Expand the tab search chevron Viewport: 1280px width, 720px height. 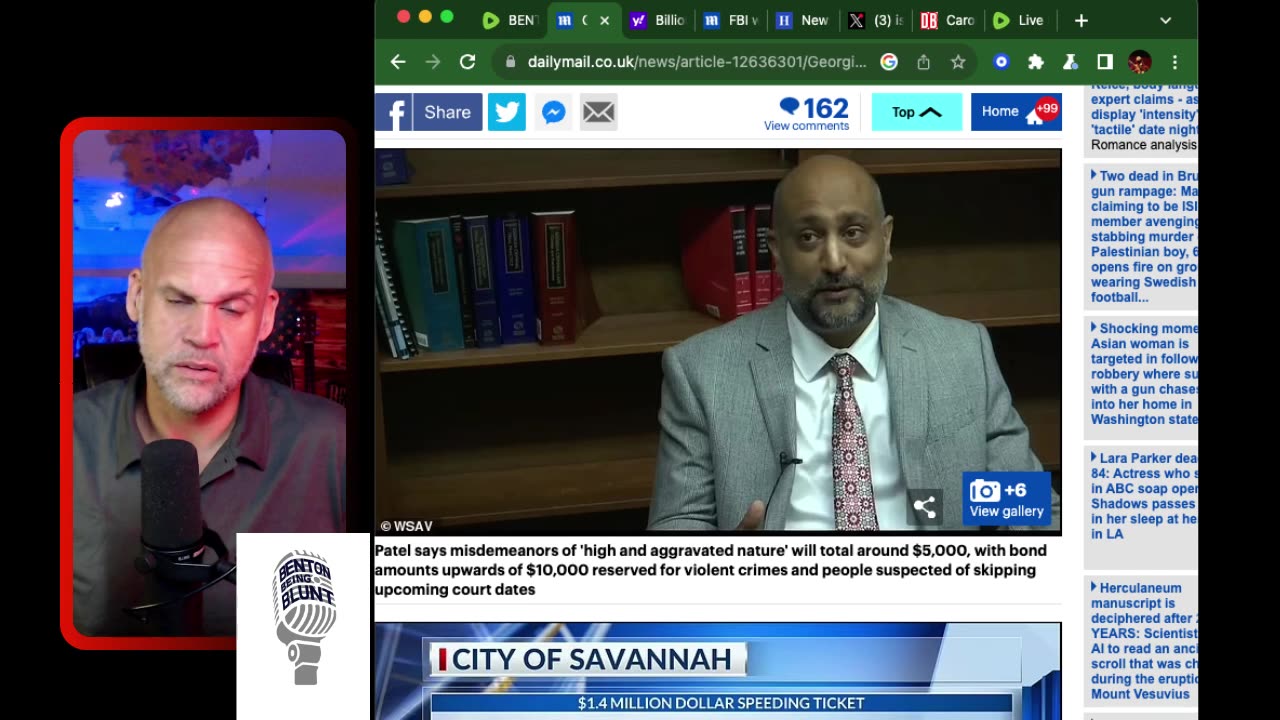[1165, 20]
